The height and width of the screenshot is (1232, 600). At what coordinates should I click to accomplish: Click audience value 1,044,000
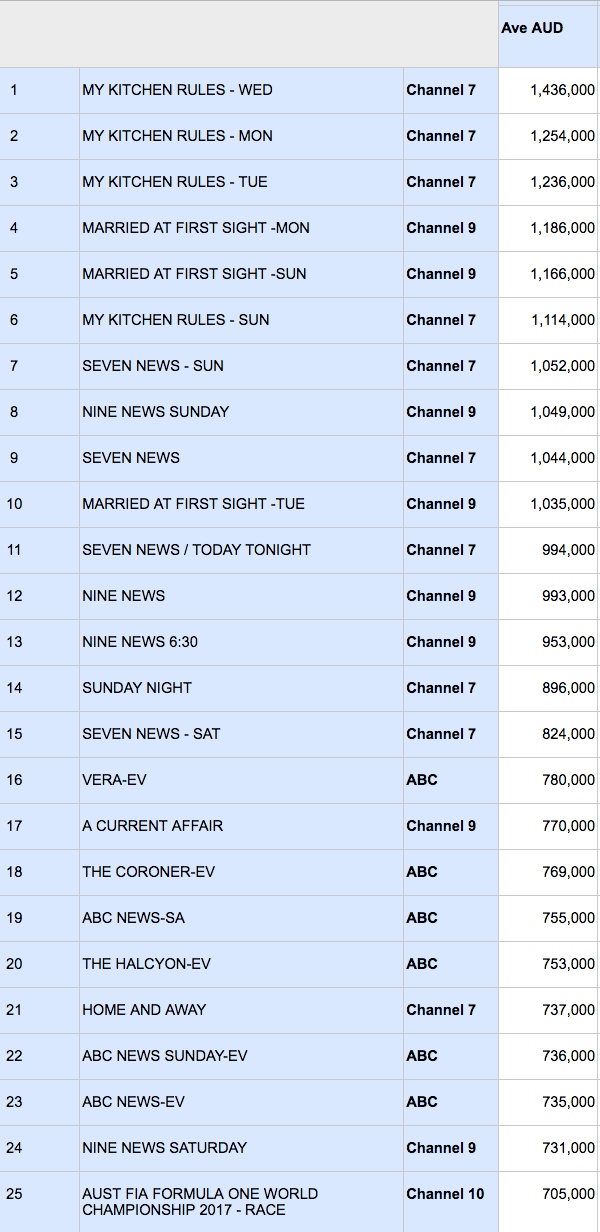point(548,458)
